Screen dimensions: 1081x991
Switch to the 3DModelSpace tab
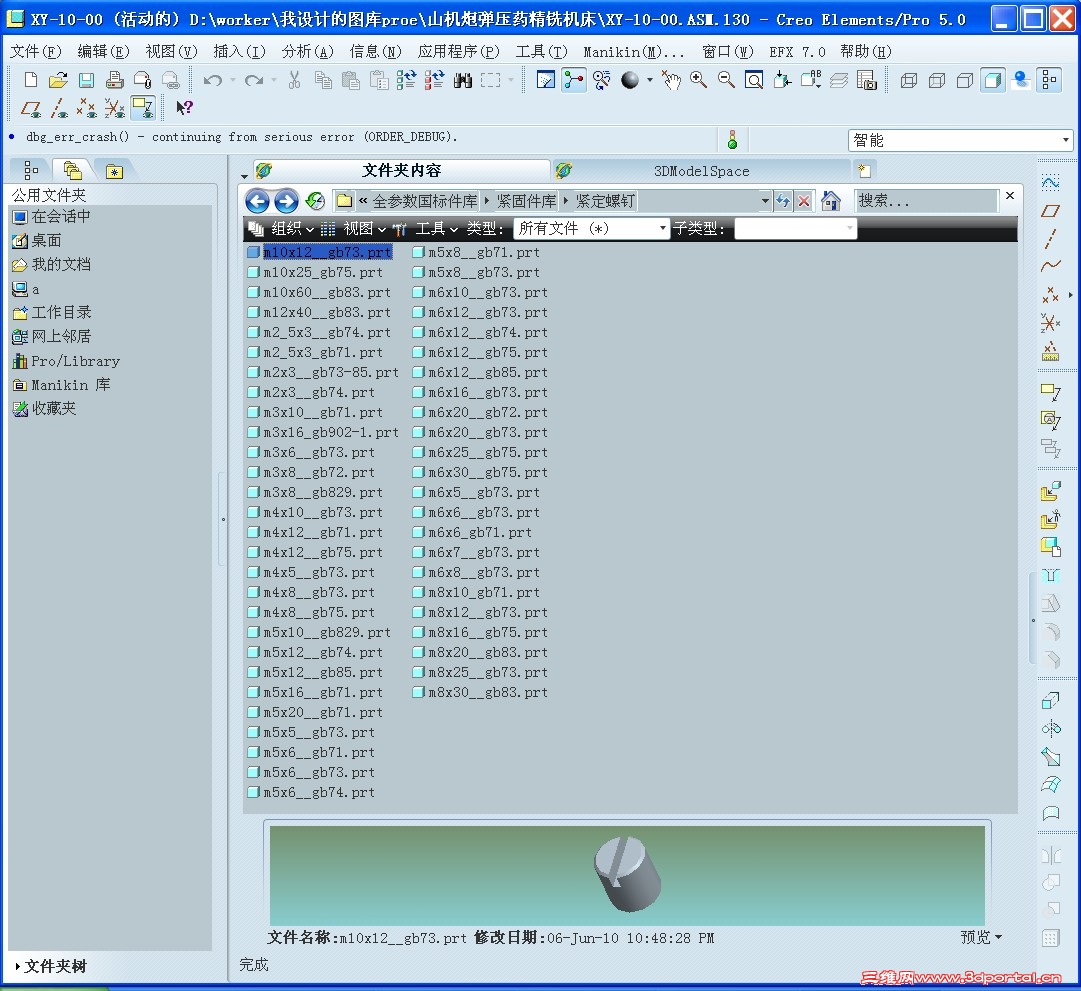tap(701, 171)
